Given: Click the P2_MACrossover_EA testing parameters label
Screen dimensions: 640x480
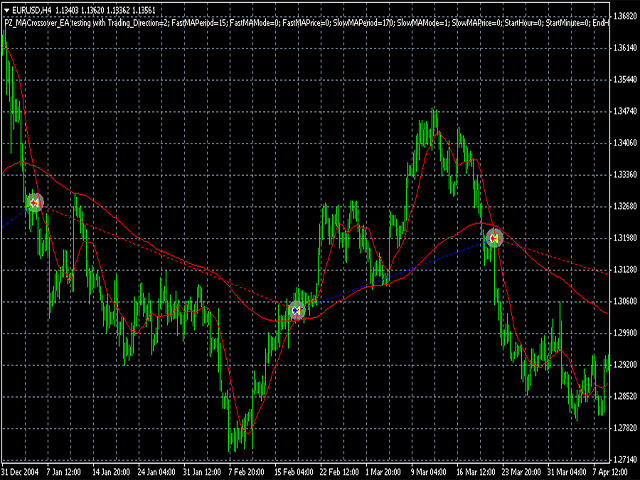Looking at the screenshot, I should pyautogui.click(x=306, y=23).
